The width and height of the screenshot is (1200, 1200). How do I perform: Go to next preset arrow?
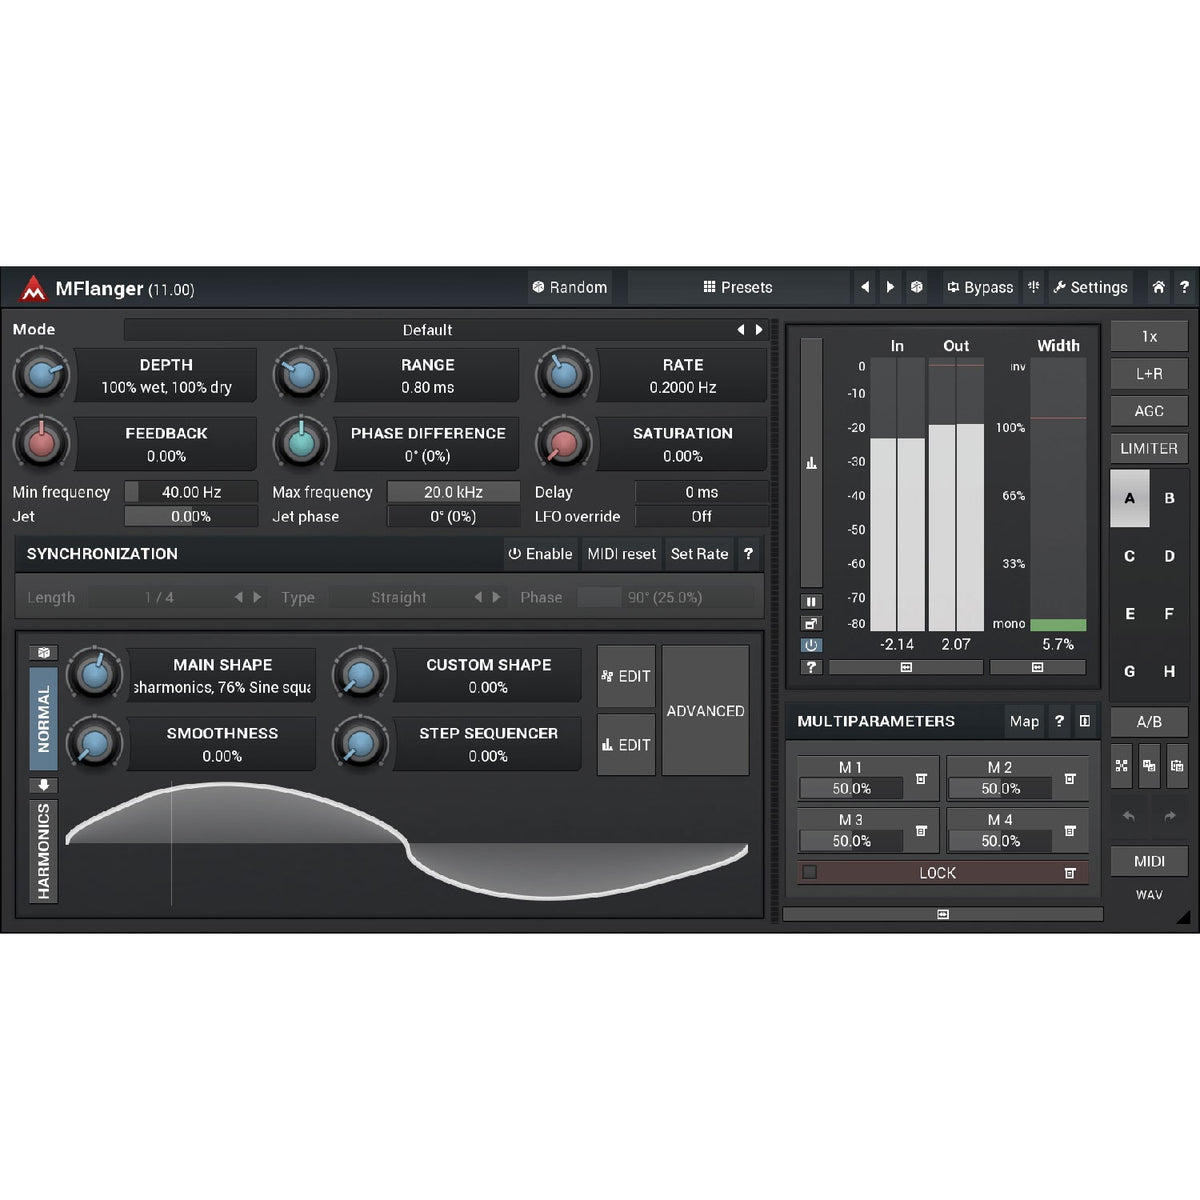[890, 287]
